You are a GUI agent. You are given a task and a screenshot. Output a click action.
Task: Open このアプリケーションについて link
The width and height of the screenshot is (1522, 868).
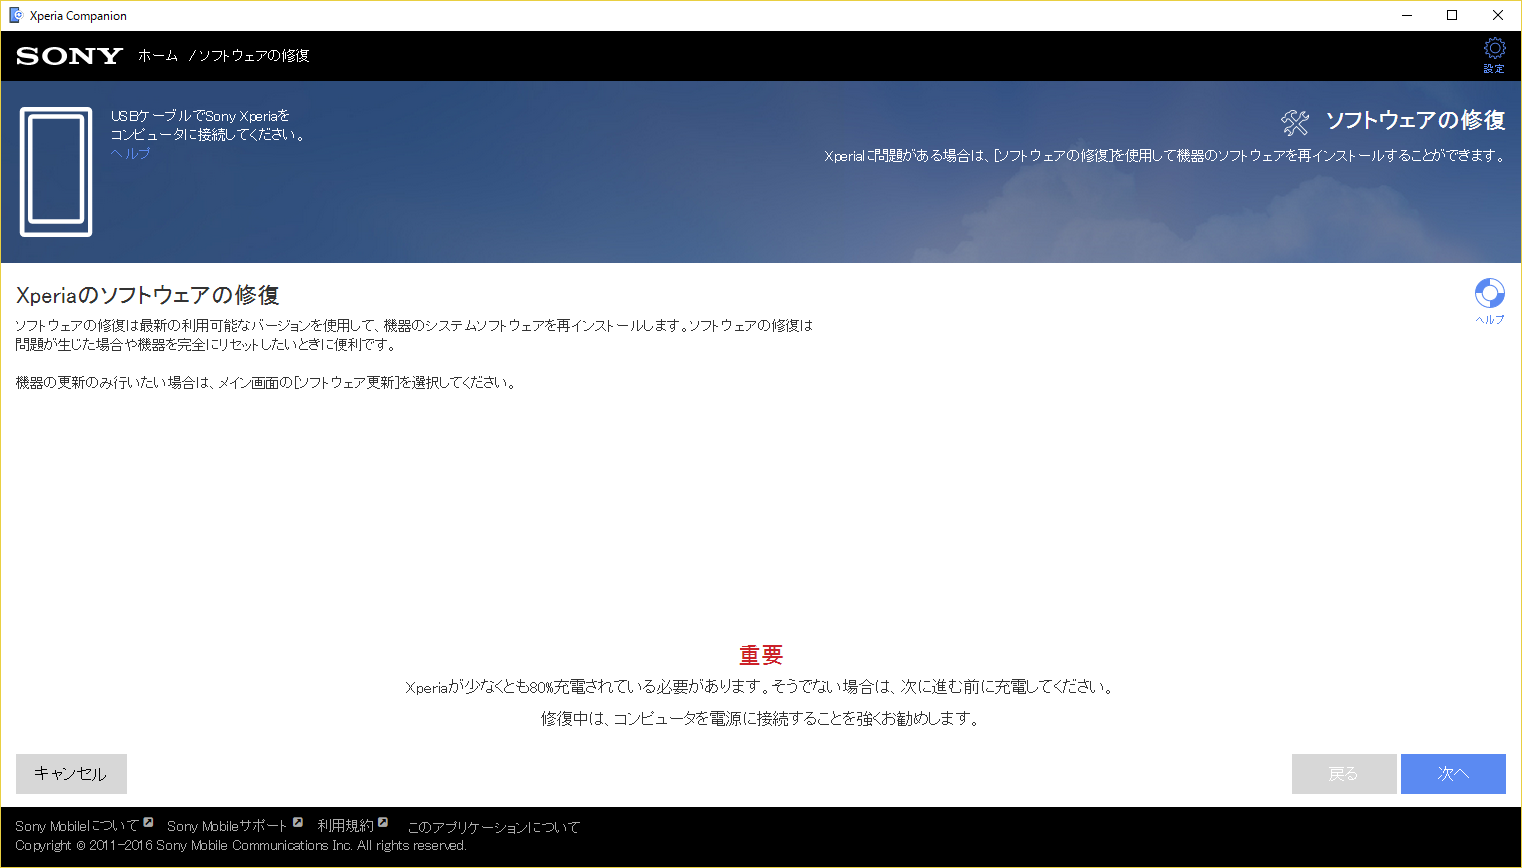click(493, 827)
